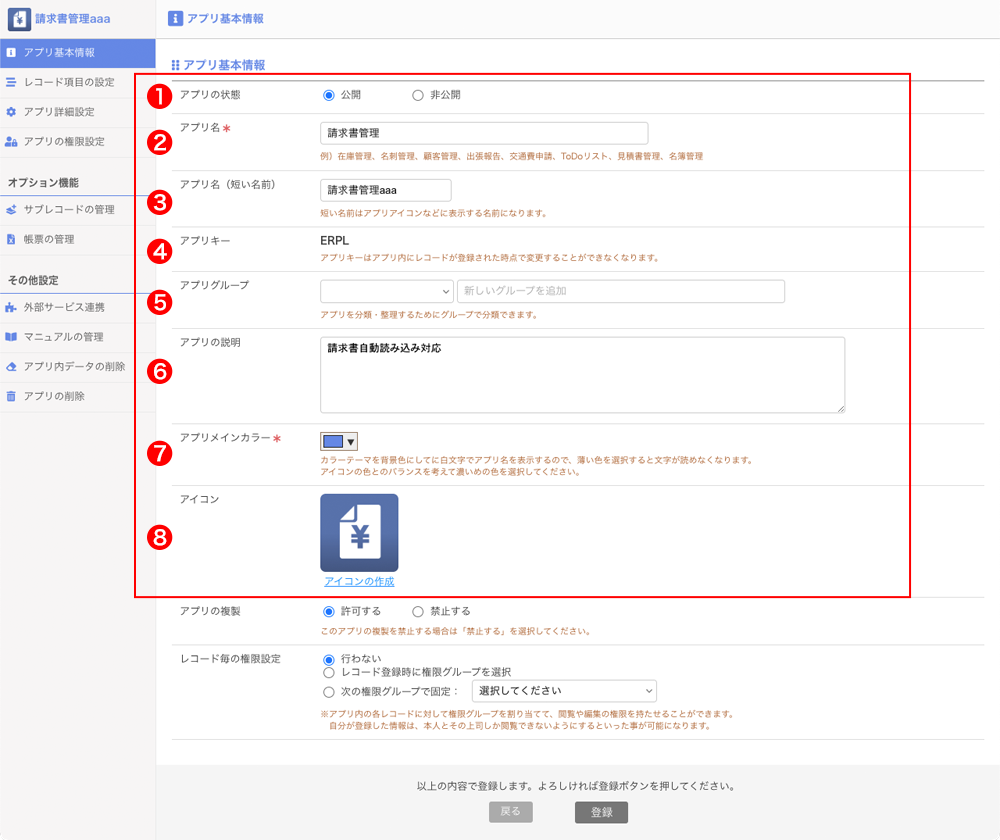The image size is (1000, 840).
Task: Open the アプリ基本情報 sidebar menu
Action: pos(77,53)
